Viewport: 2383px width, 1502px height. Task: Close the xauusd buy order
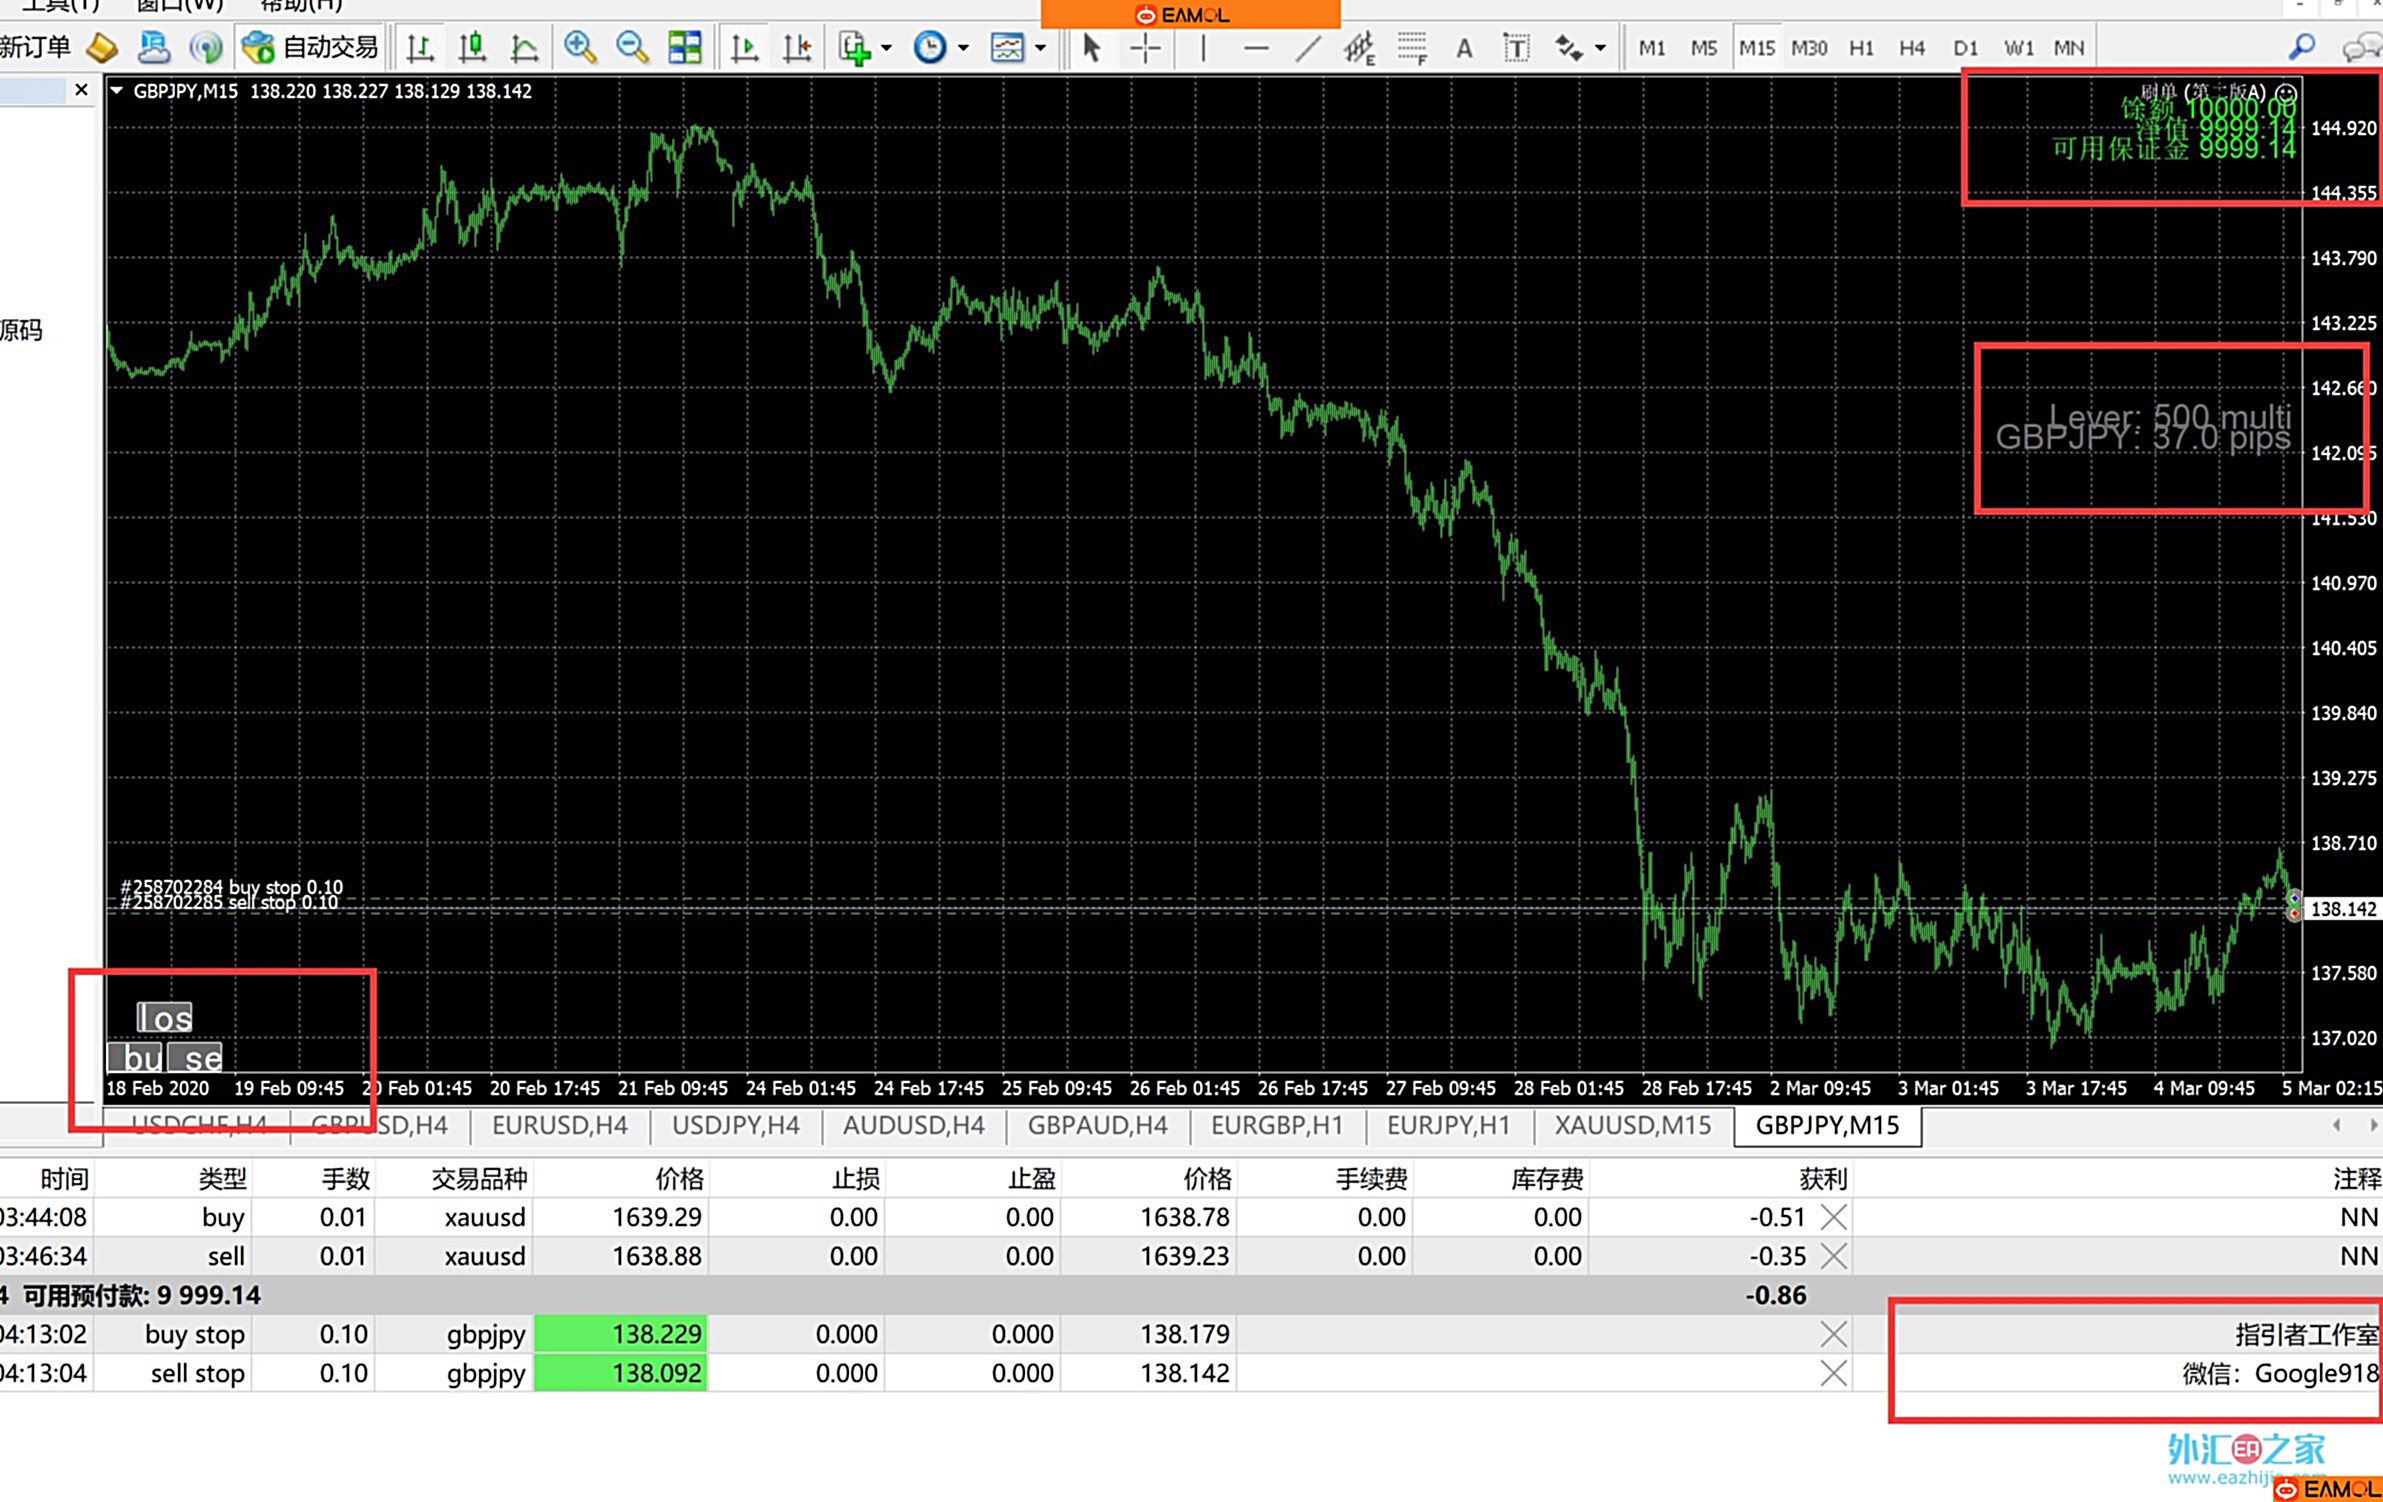pos(1834,1217)
